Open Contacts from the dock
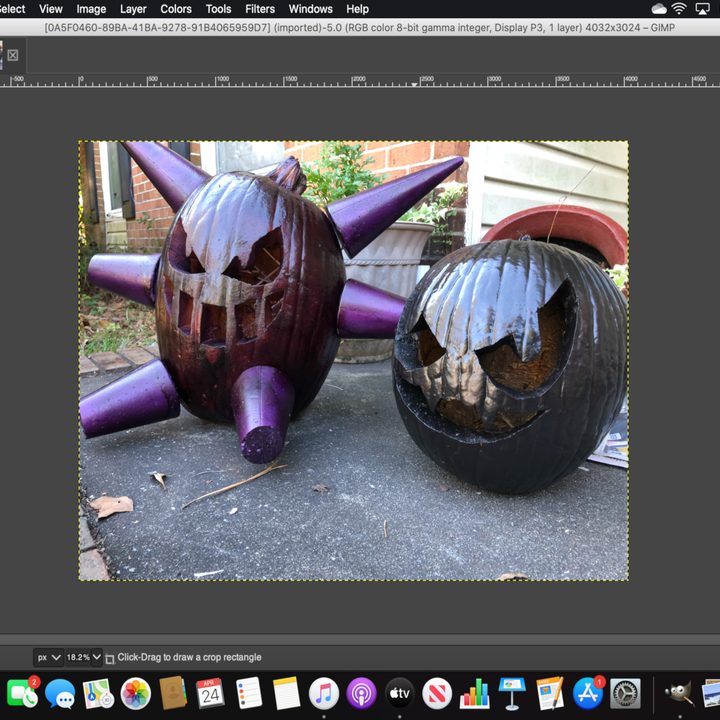This screenshot has width=720, height=720. (173, 693)
